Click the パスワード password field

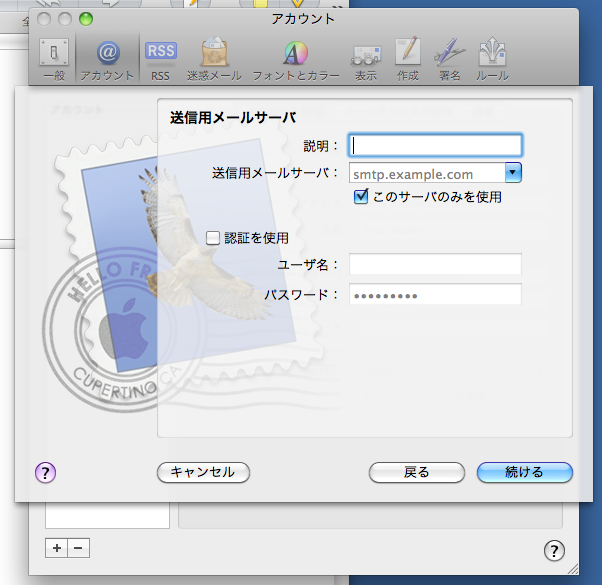tap(435, 295)
